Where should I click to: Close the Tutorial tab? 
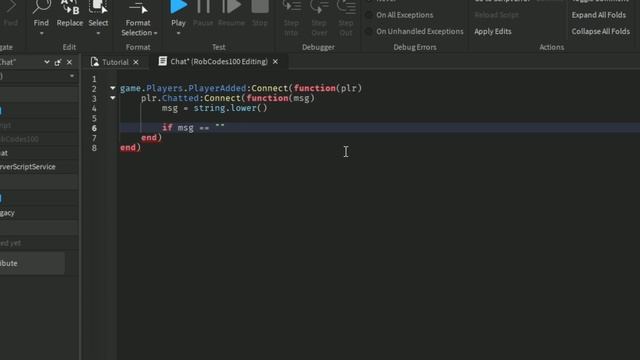[x=136, y=62]
